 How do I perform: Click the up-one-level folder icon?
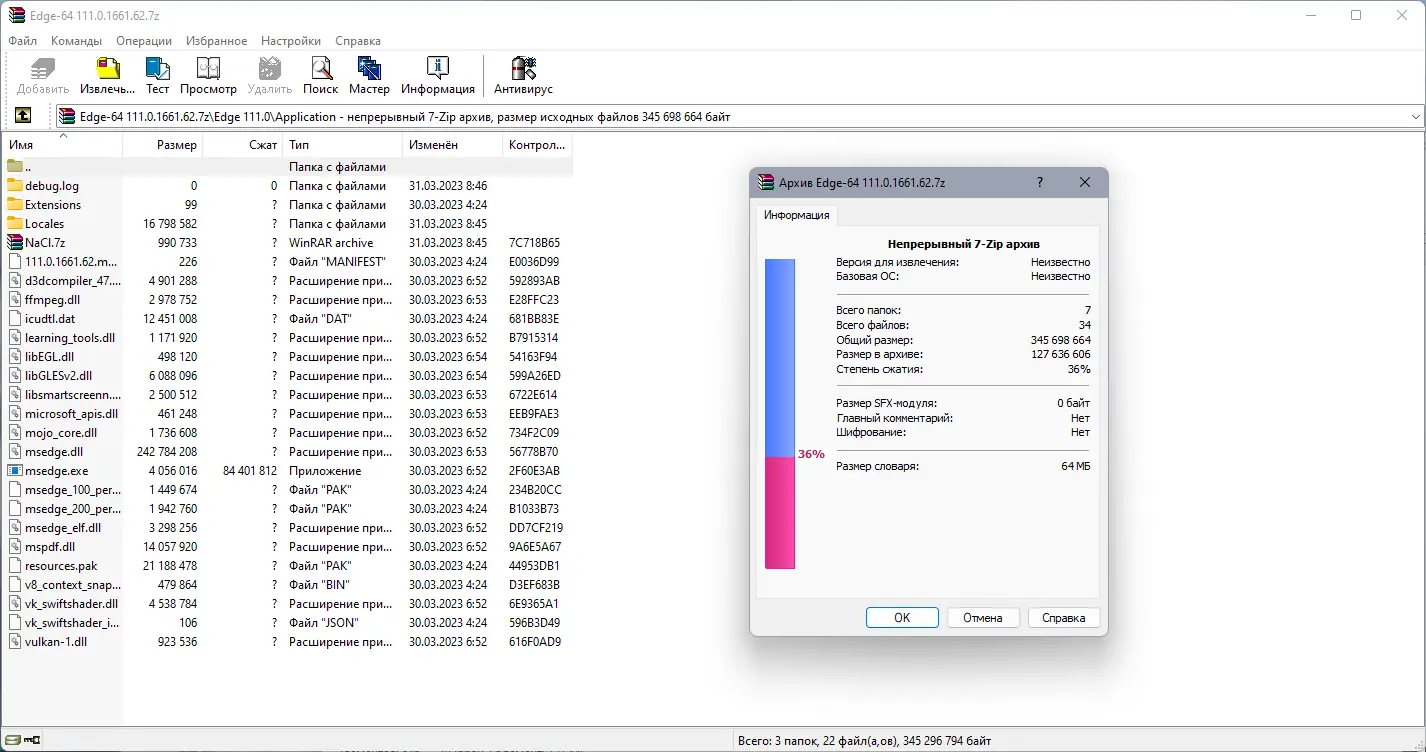22,115
